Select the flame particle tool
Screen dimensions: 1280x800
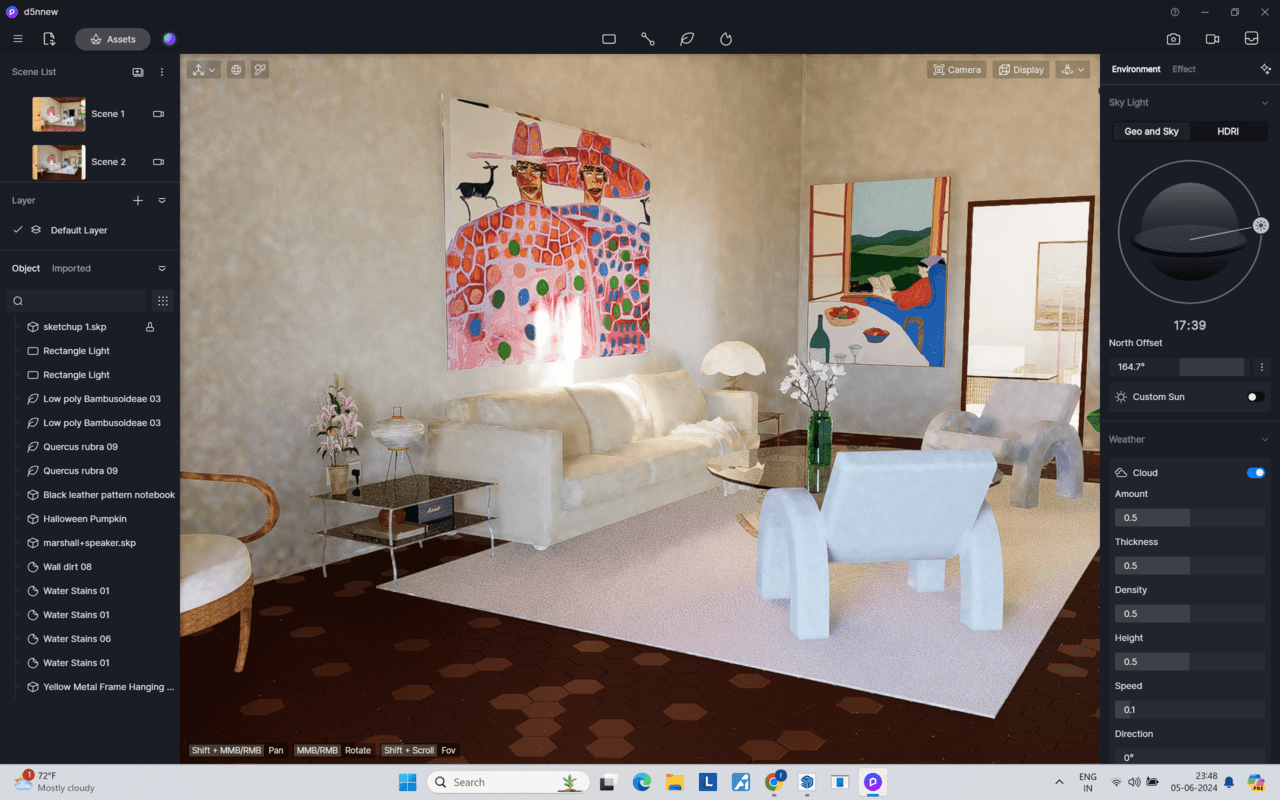725,39
